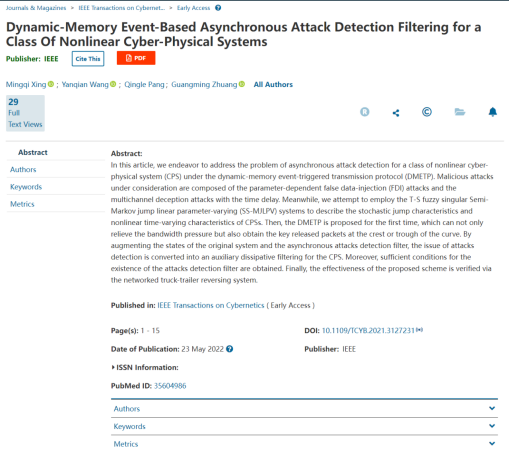Click the share icon
This screenshot has height=452, width=510.
pos(396,113)
